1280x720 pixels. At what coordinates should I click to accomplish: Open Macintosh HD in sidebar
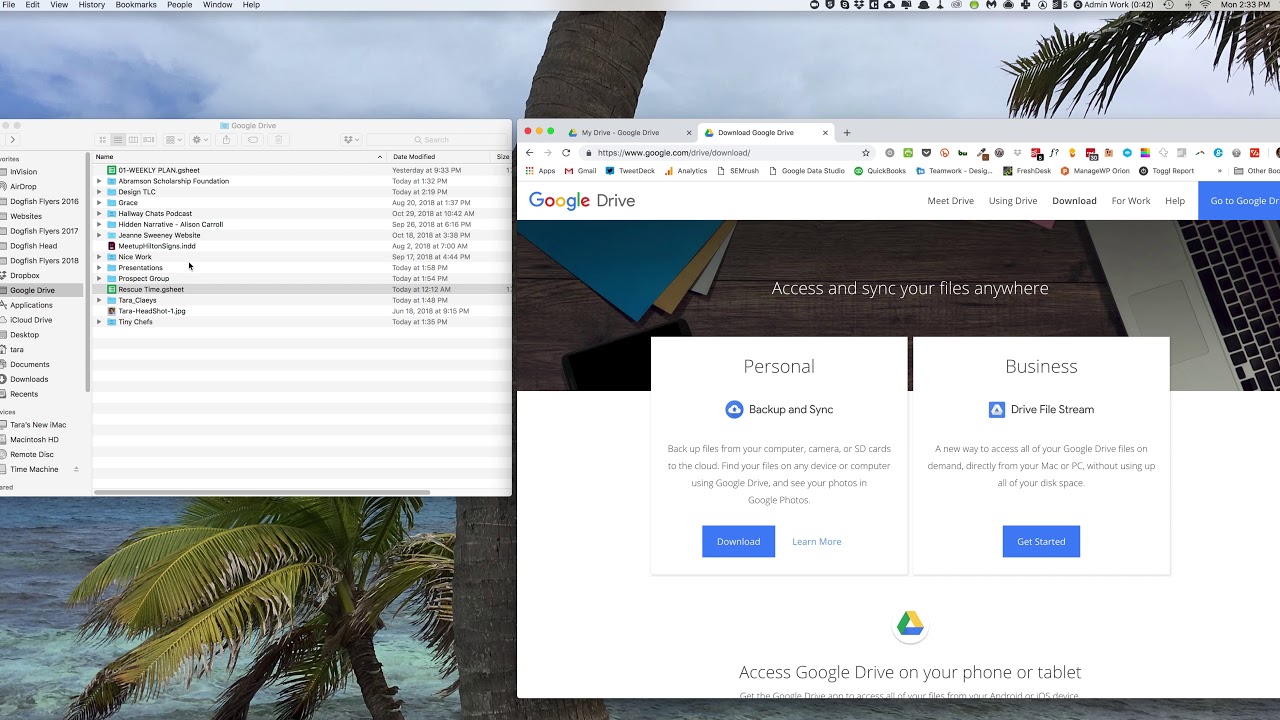(x=34, y=439)
